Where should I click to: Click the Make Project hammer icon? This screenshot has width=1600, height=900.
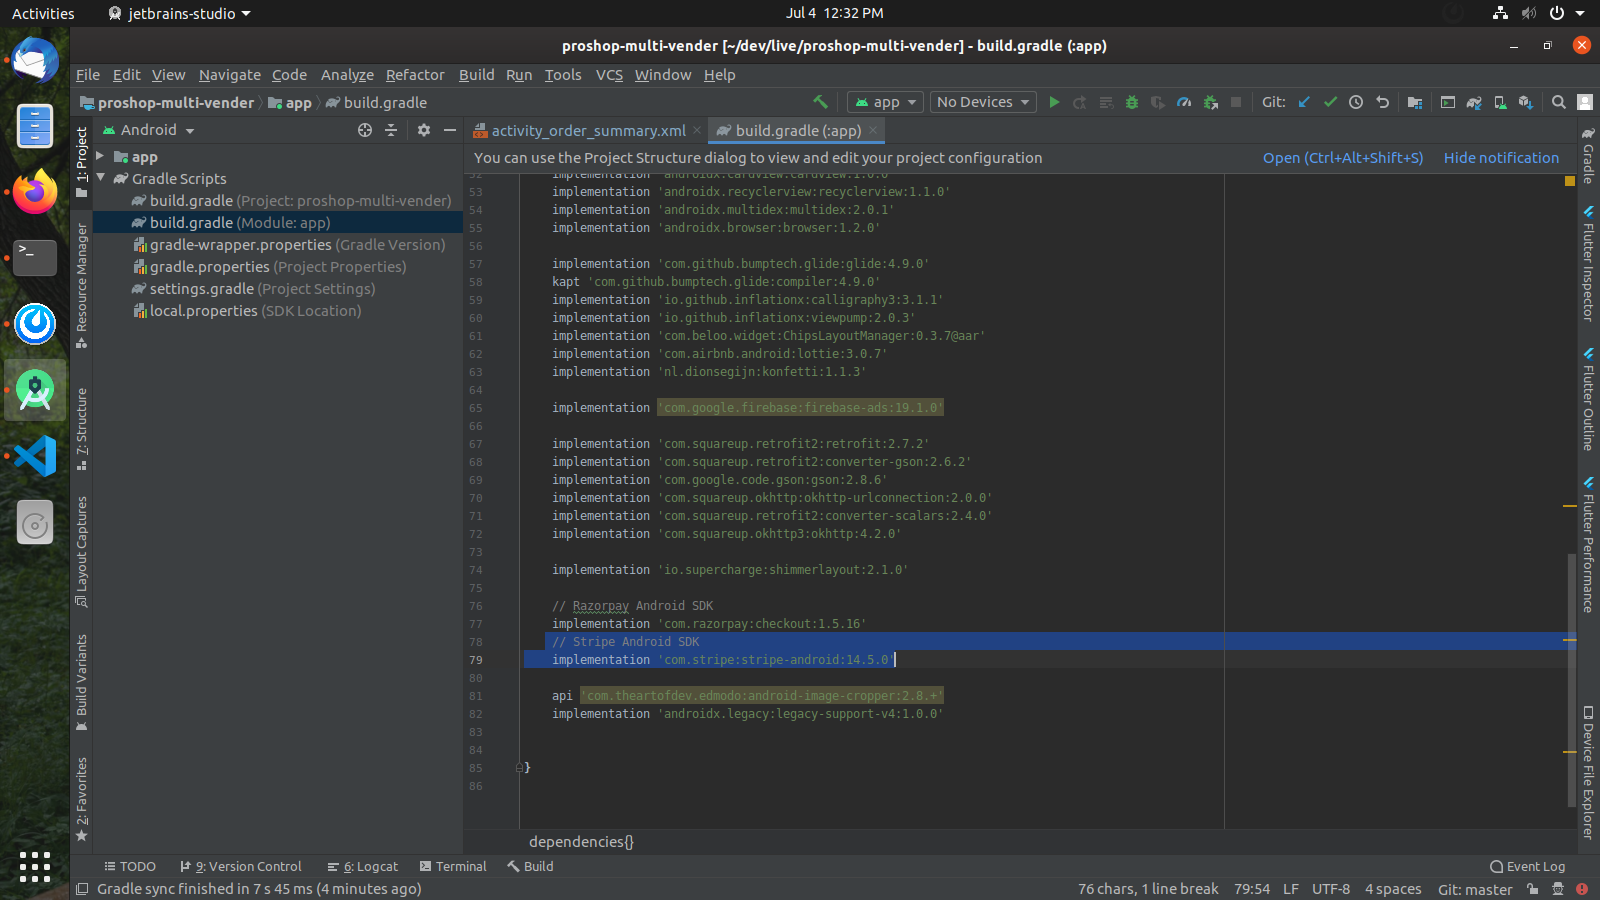click(820, 102)
